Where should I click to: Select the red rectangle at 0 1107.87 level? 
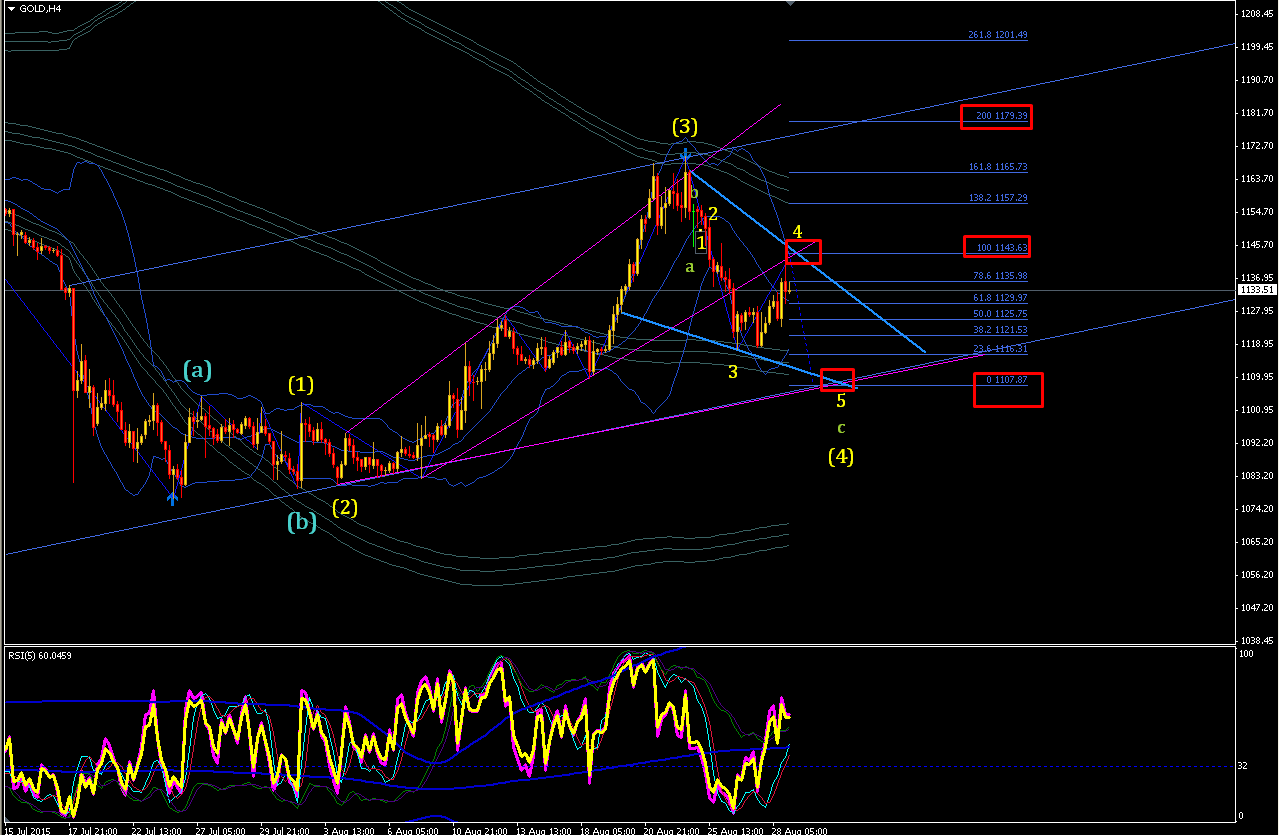1008,389
